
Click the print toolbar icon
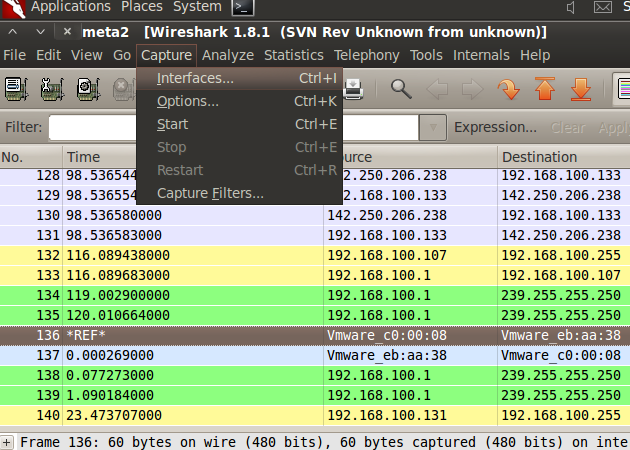coord(354,89)
